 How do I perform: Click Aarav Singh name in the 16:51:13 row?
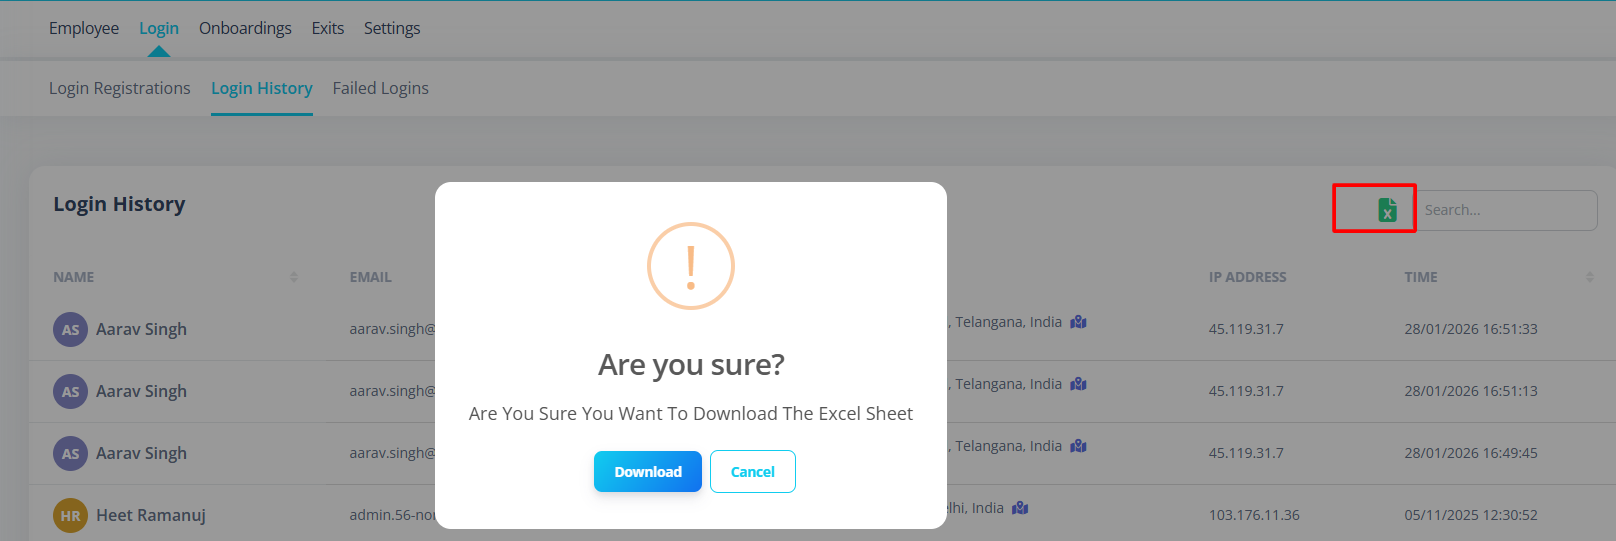141,391
